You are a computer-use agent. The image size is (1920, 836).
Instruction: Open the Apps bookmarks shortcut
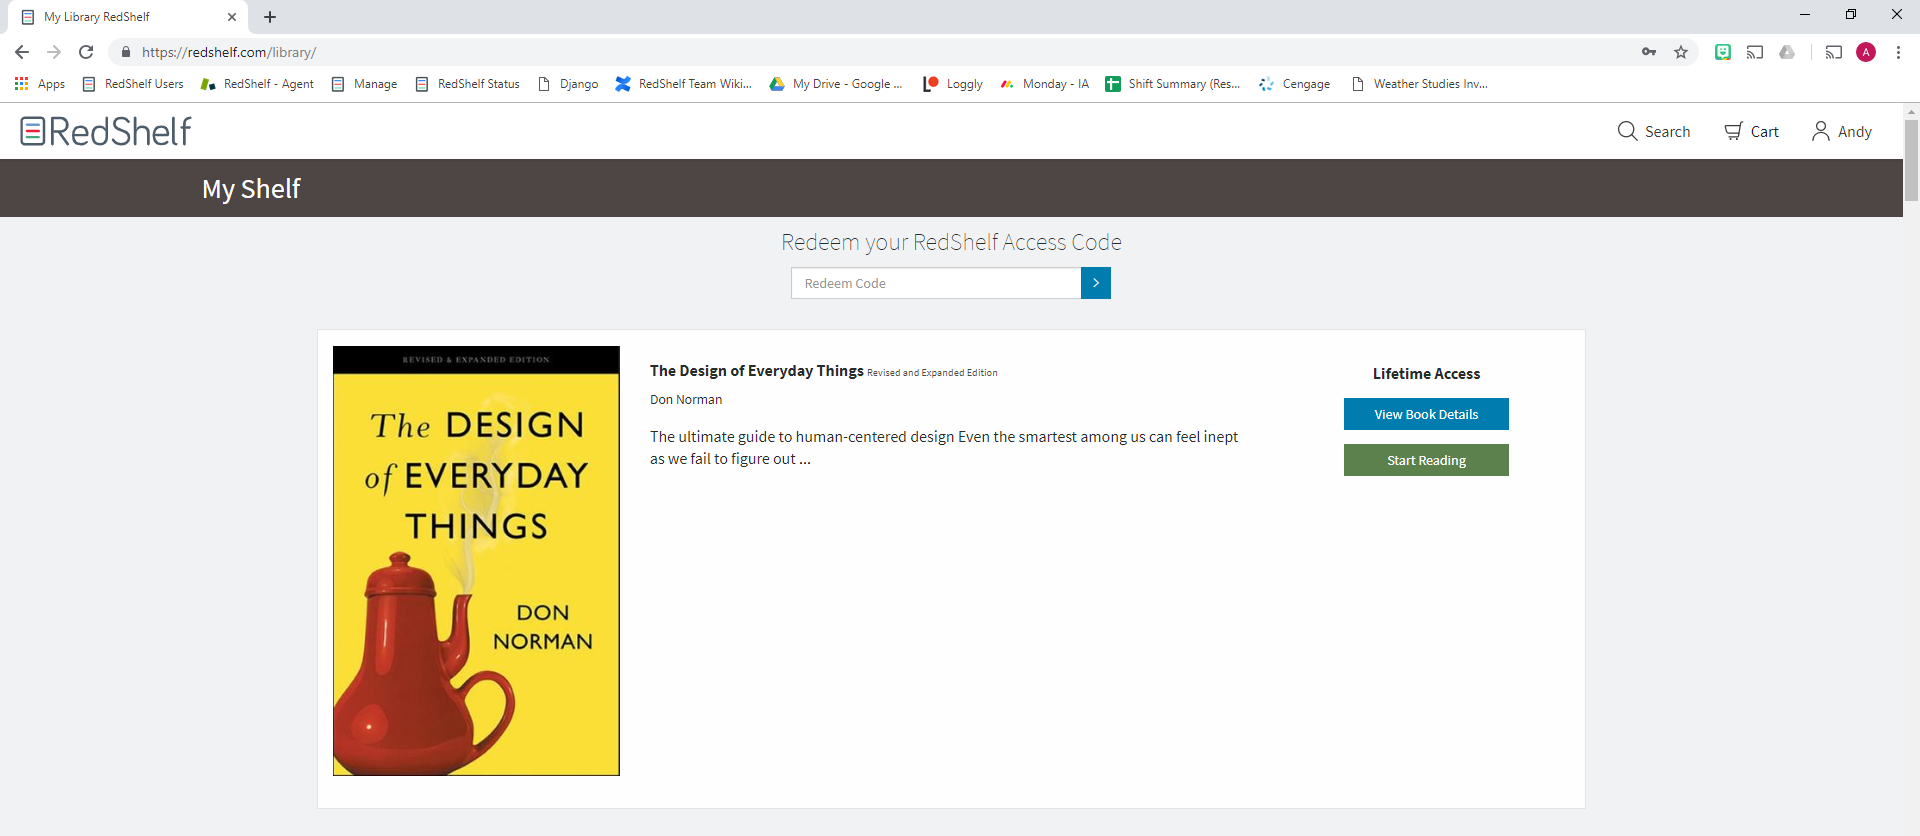(x=40, y=84)
